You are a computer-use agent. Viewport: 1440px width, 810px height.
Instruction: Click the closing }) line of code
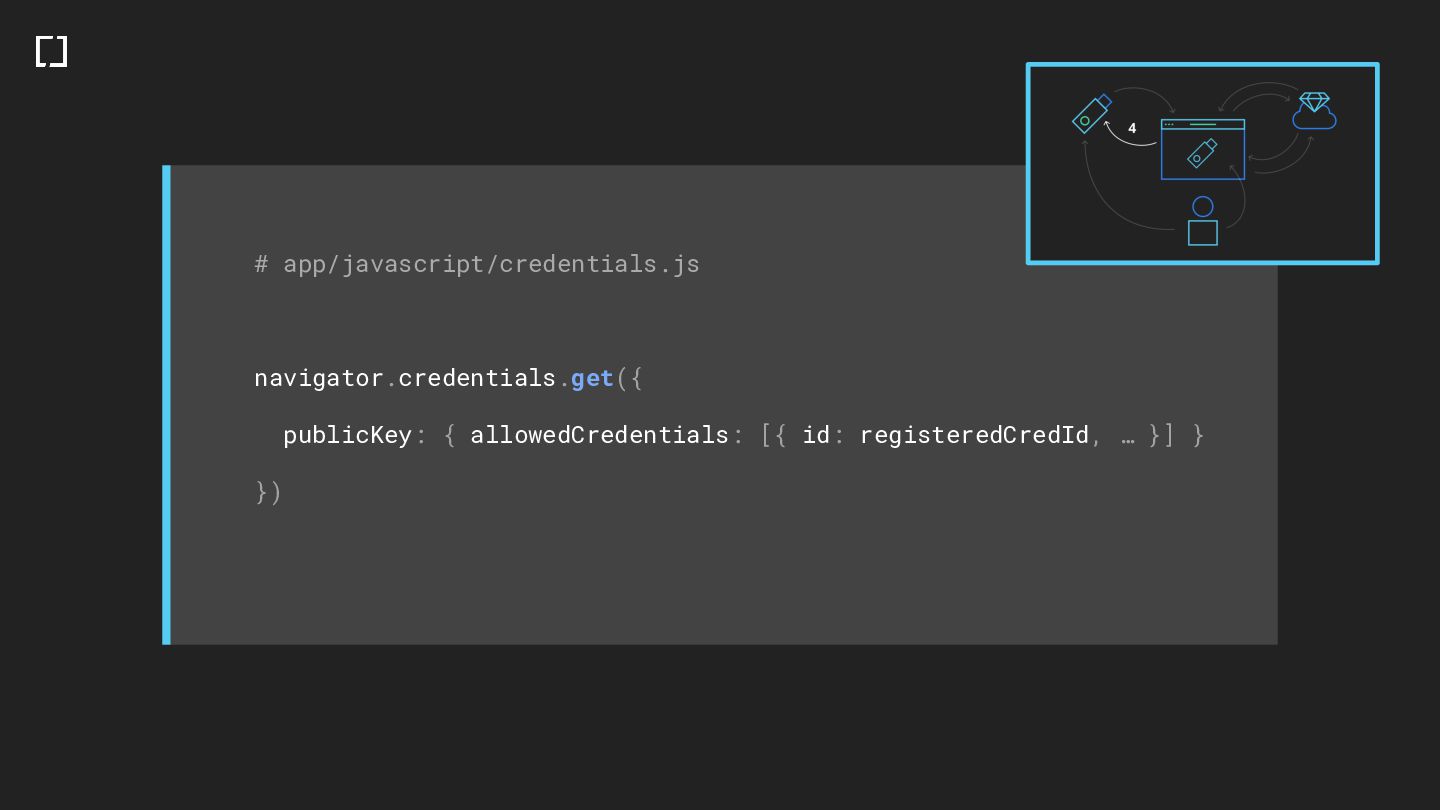[x=268, y=492]
